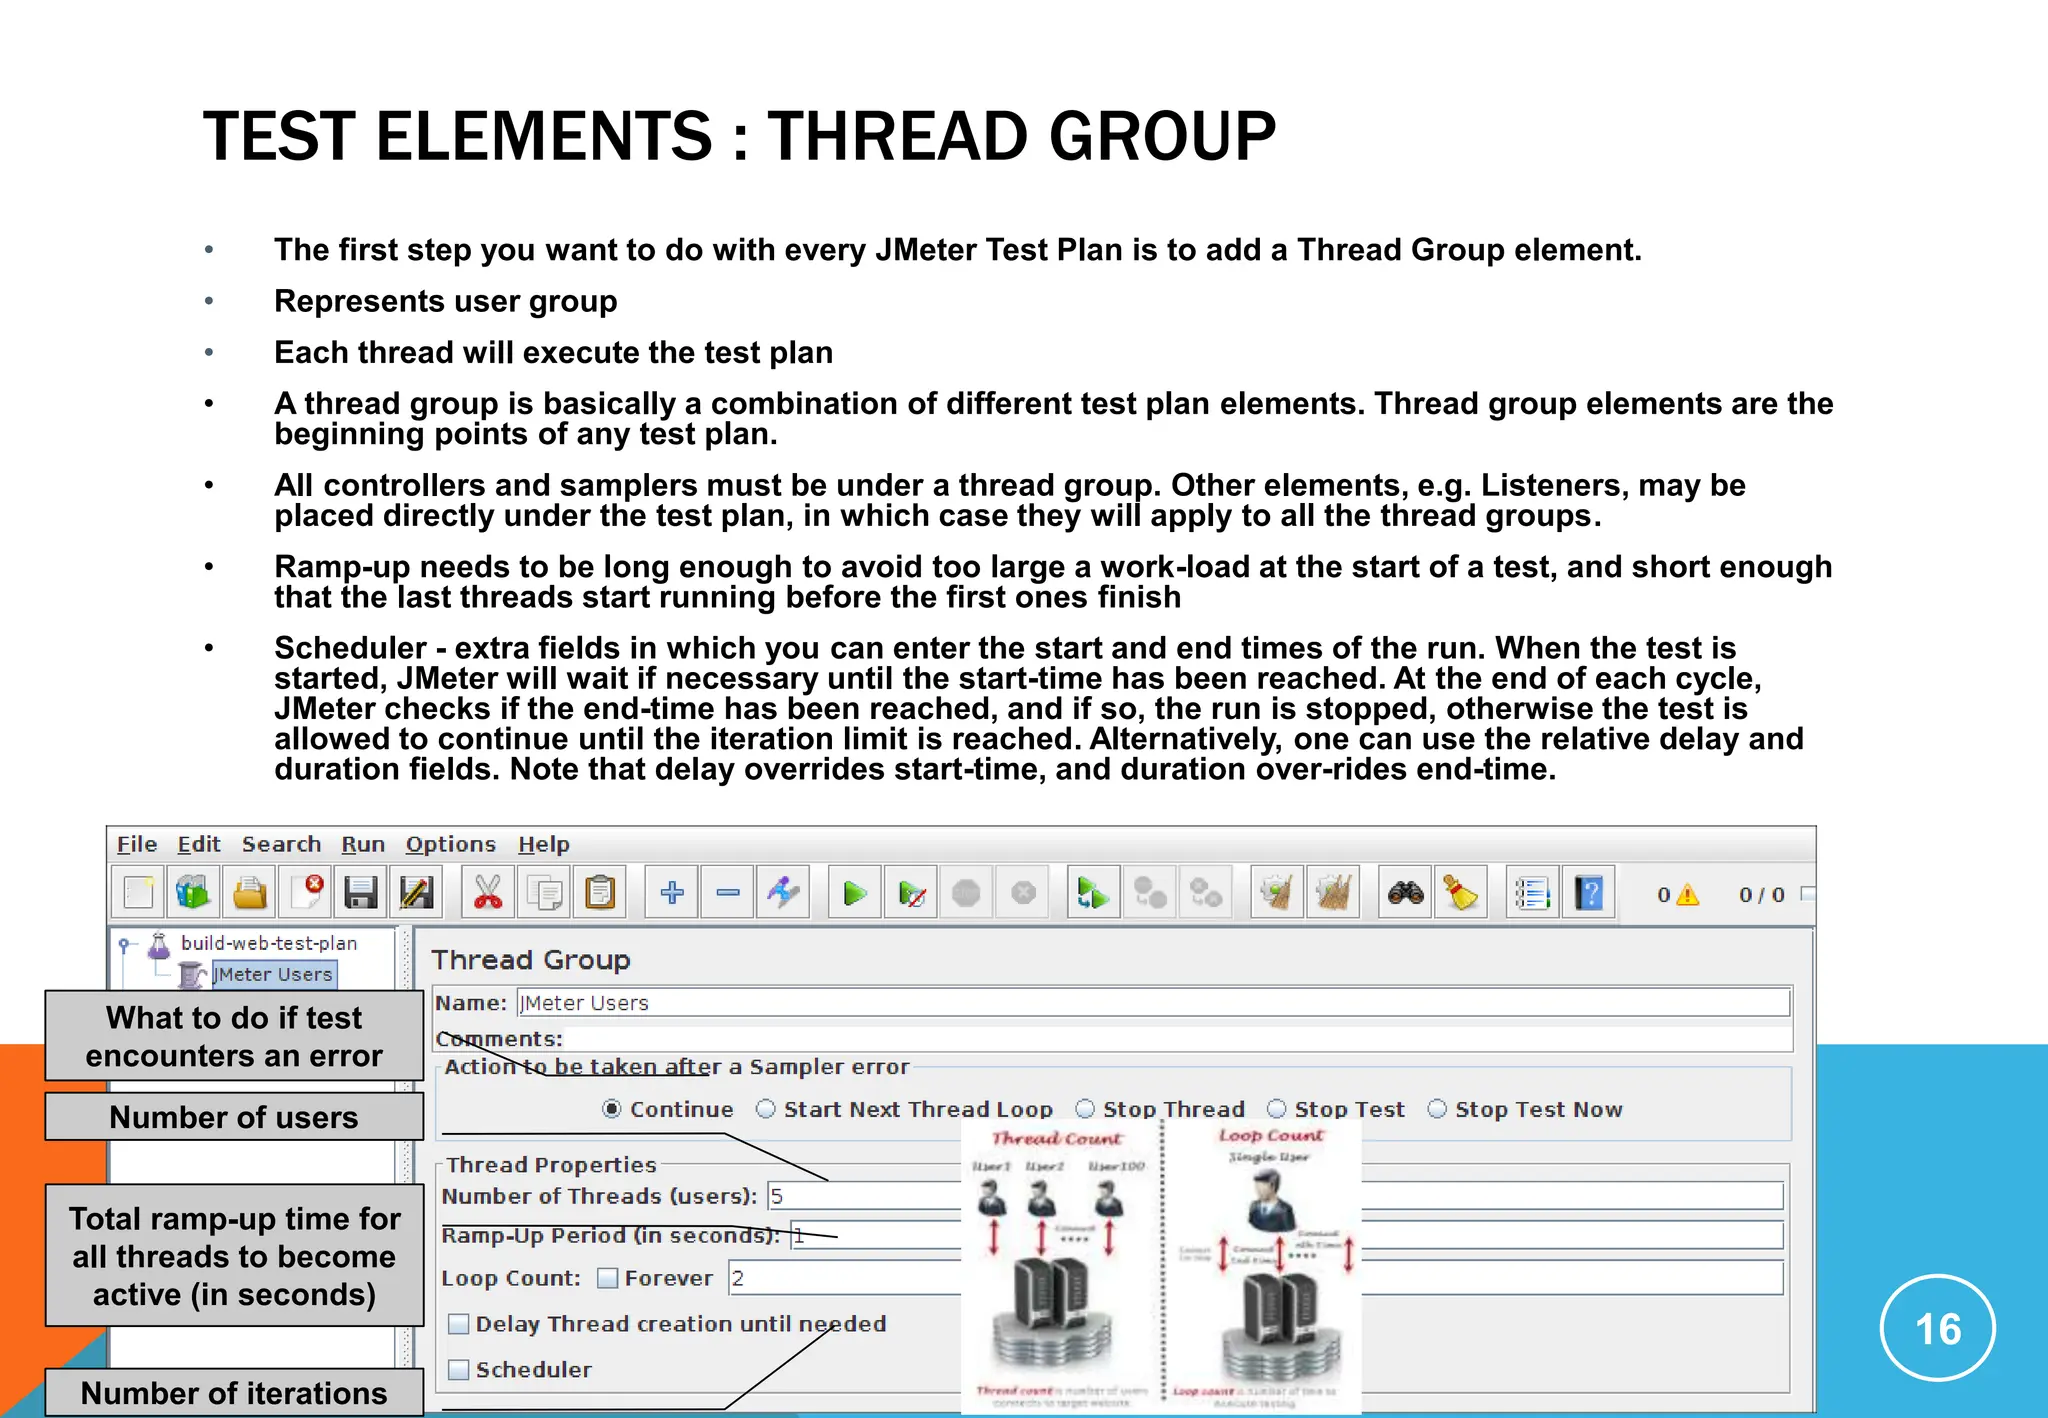Collapse the build-web-test-plan tree node
This screenshot has height=1418, width=2048.
click(124, 943)
